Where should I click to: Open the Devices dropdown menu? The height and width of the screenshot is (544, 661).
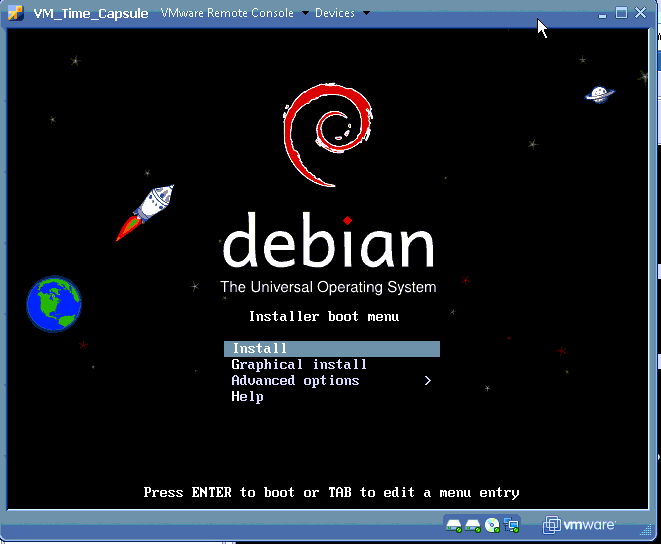click(x=342, y=13)
